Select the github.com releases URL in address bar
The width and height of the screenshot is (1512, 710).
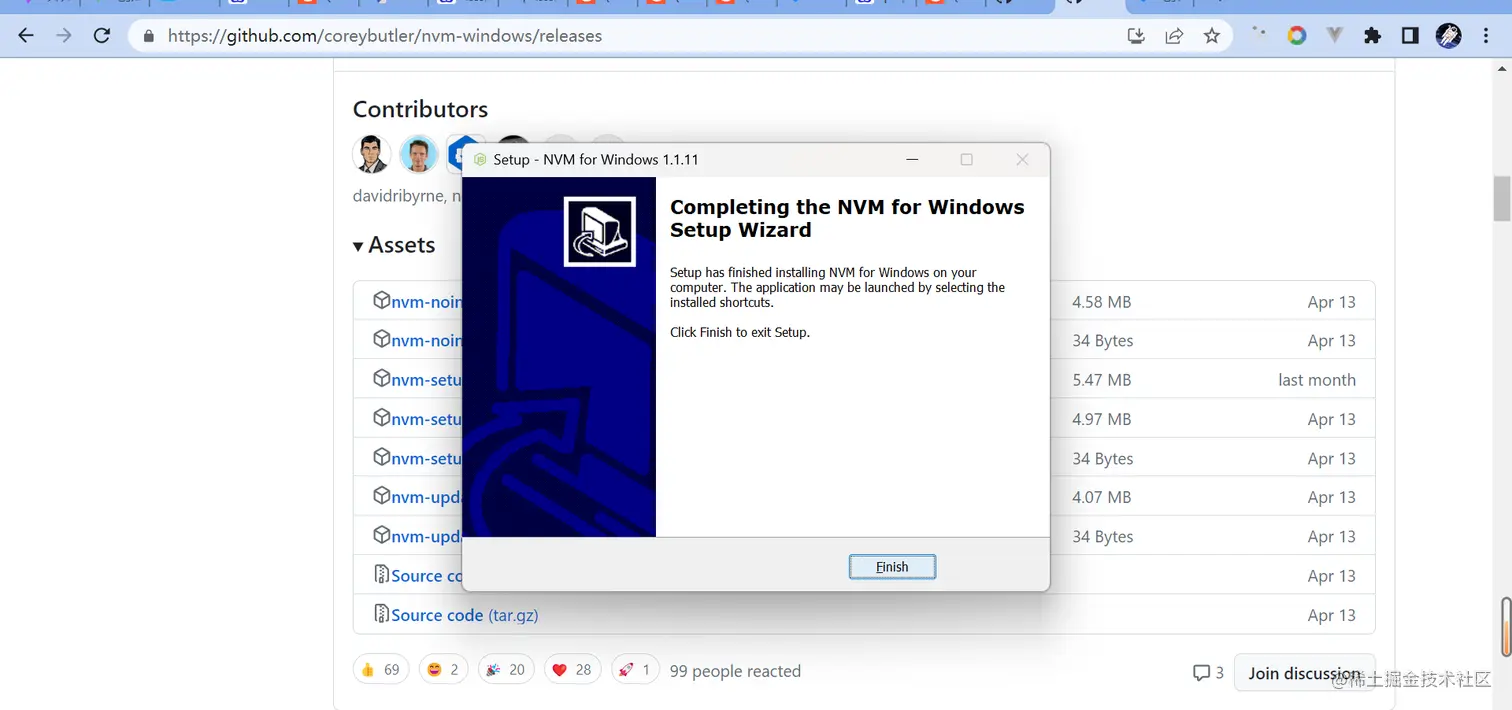click(385, 36)
